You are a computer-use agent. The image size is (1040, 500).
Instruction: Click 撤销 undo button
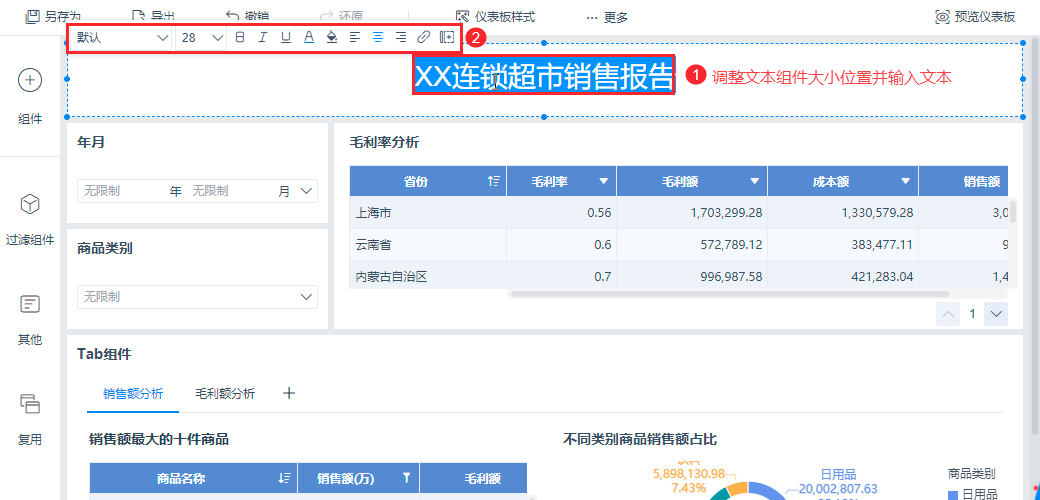point(247,17)
